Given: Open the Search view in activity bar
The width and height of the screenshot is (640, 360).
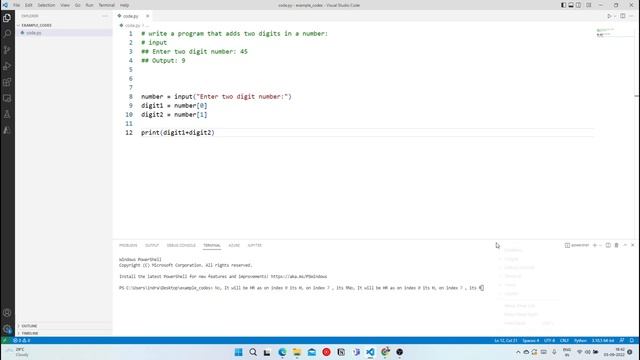Looking at the screenshot, I should (7, 34).
